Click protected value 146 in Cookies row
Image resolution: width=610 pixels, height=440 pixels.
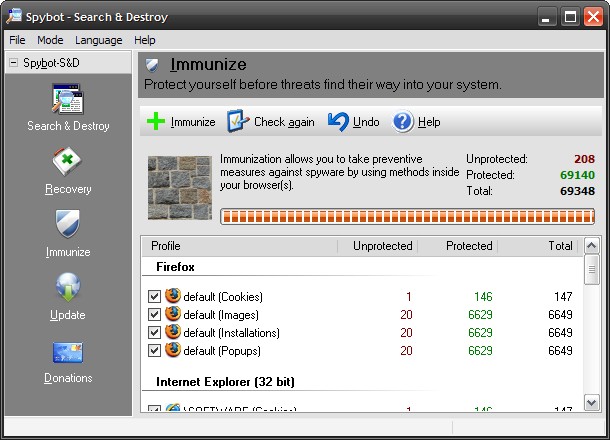(483, 297)
